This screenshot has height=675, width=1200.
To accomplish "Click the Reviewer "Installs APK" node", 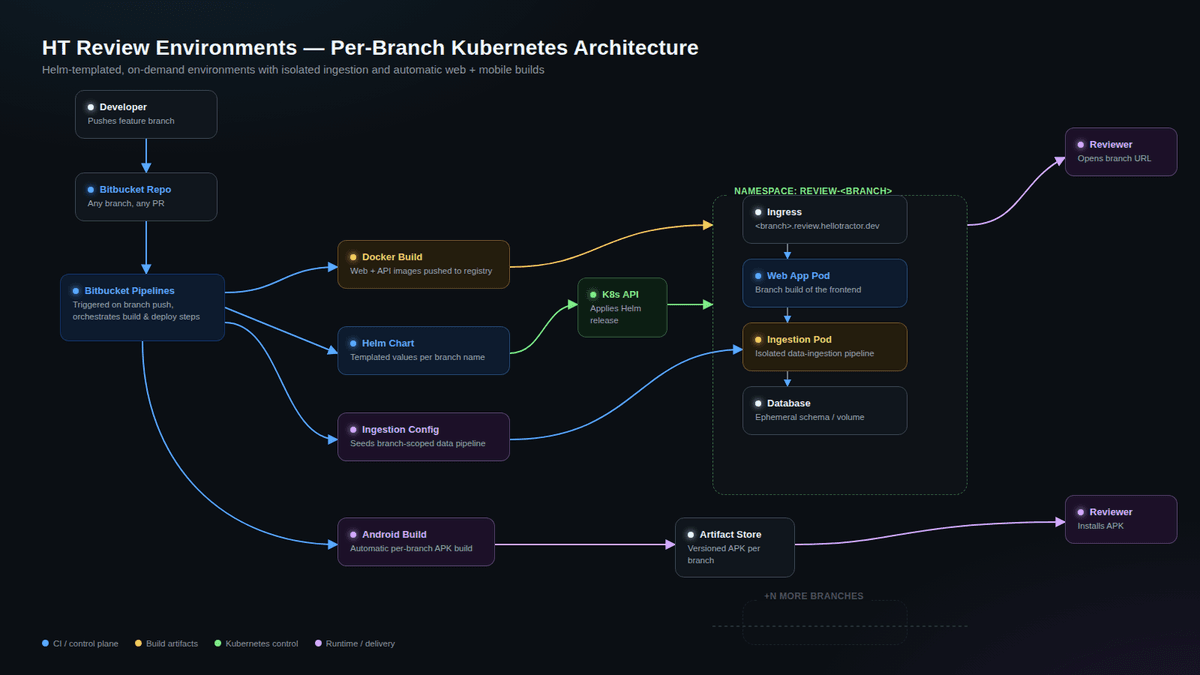I will [x=1121, y=519].
